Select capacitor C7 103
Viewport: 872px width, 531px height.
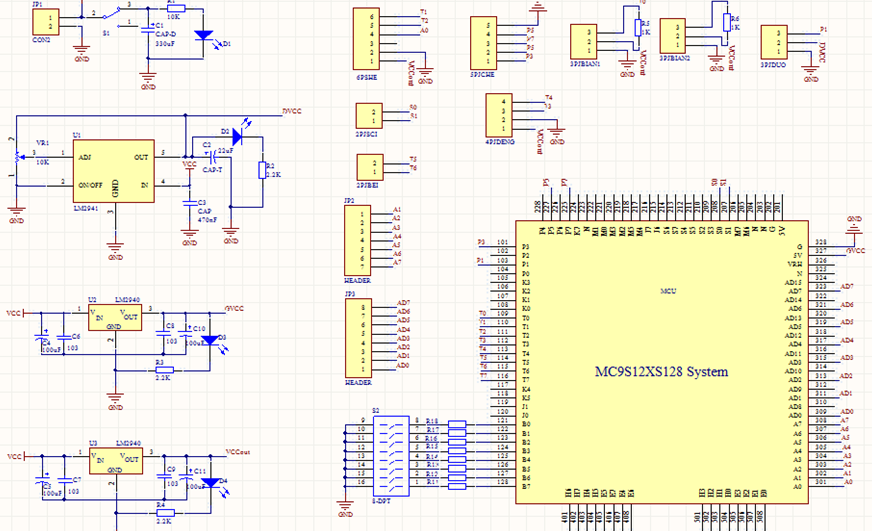64,479
